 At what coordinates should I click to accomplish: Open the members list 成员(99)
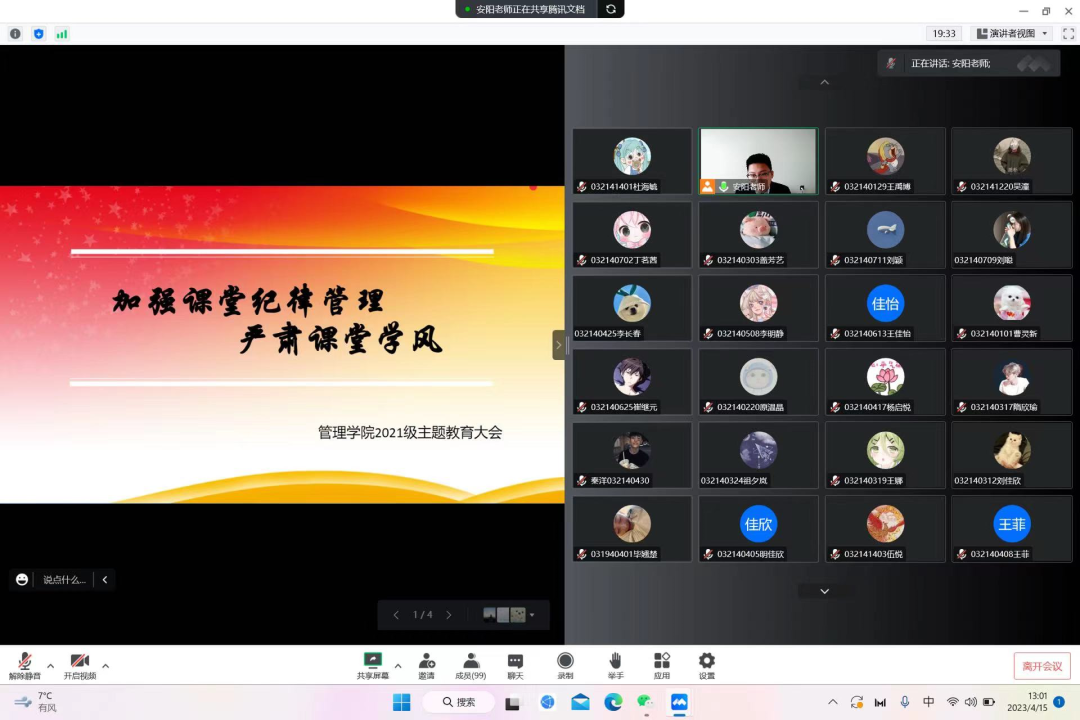[x=470, y=666]
